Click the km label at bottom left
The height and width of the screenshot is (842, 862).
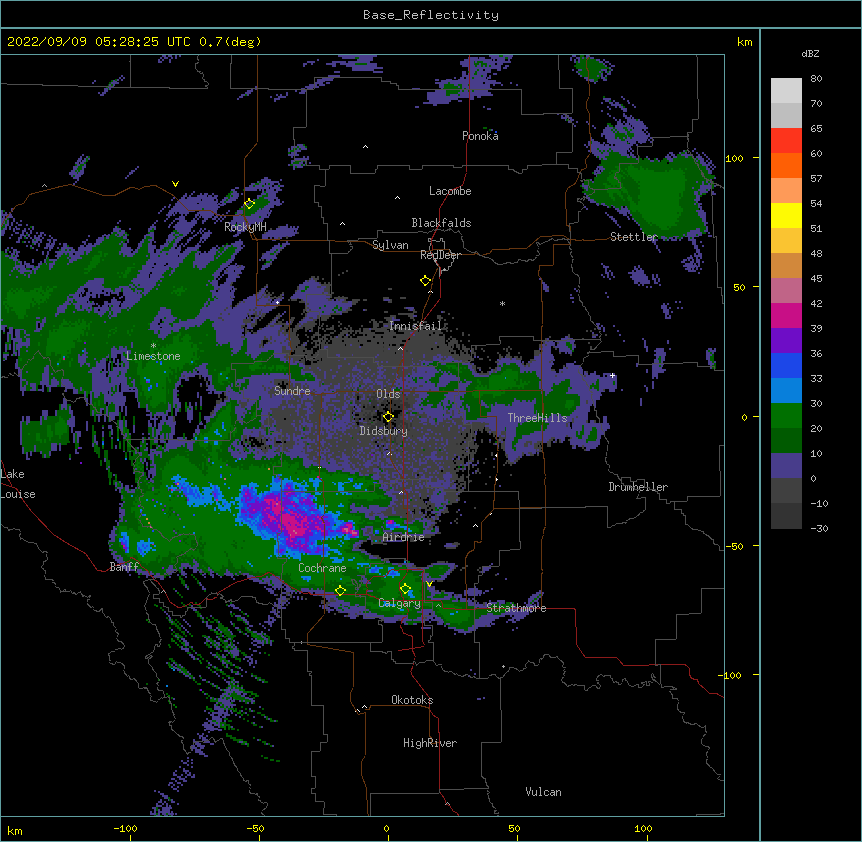(x=15, y=830)
